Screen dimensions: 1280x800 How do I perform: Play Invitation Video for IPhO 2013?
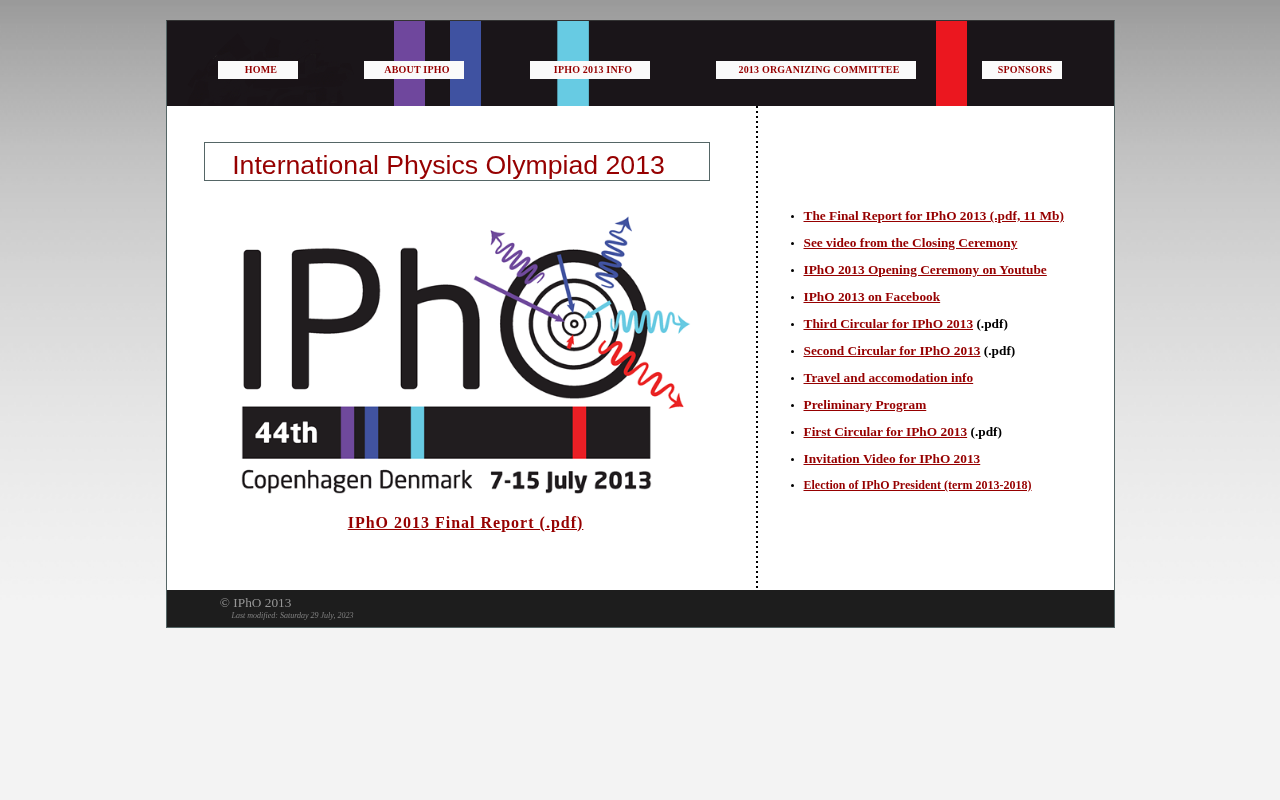[891, 459]
